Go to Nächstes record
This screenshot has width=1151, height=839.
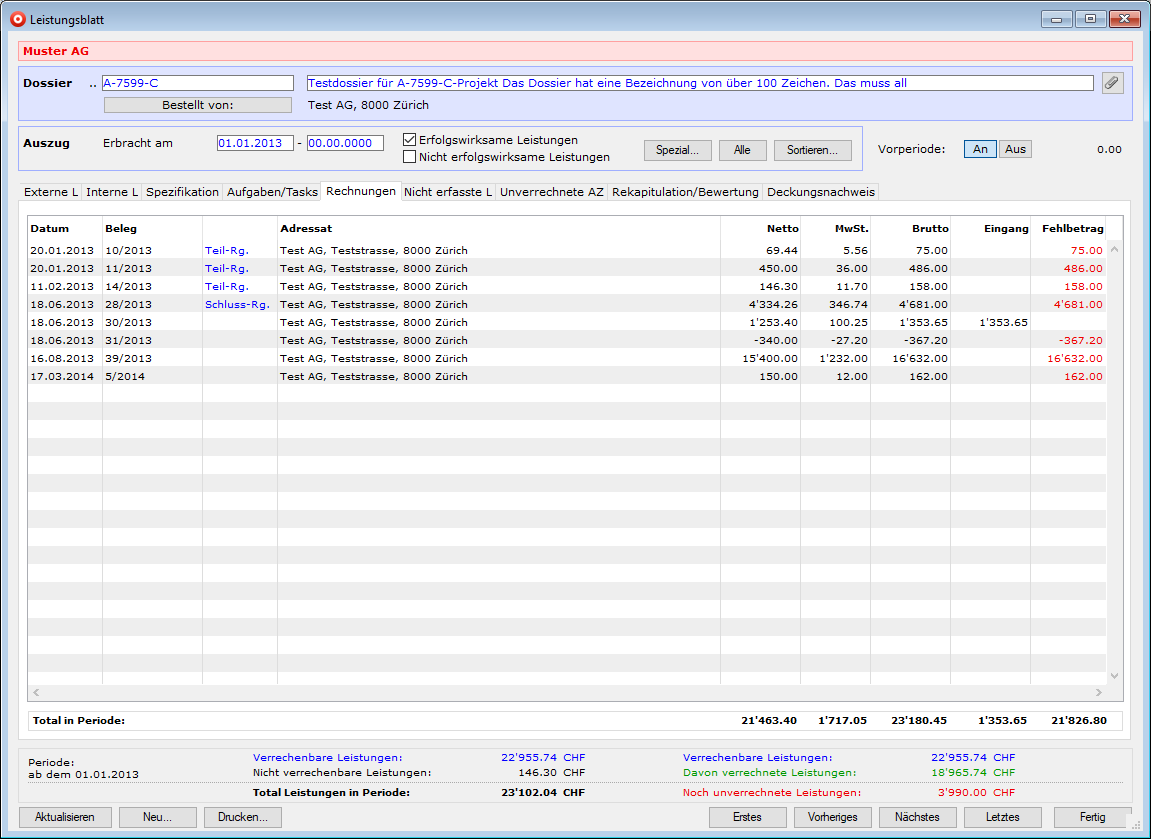click(x=917, y=817)
